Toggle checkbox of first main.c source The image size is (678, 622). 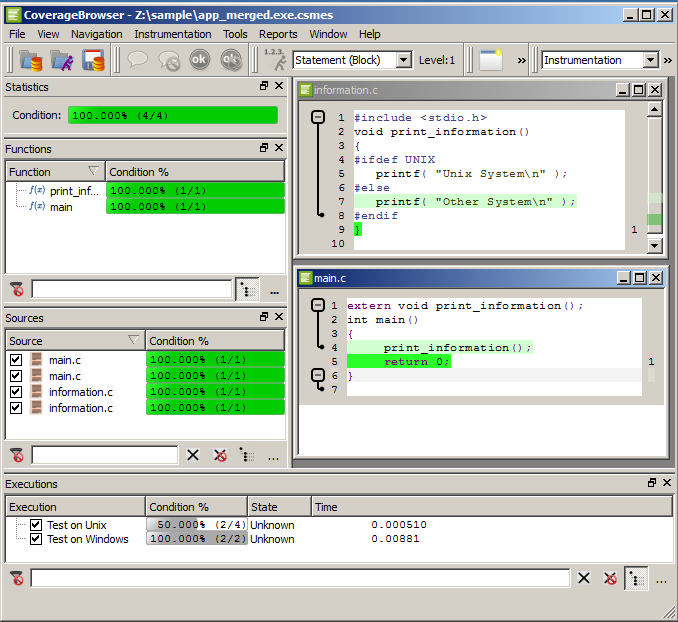(x=15, y=360)
